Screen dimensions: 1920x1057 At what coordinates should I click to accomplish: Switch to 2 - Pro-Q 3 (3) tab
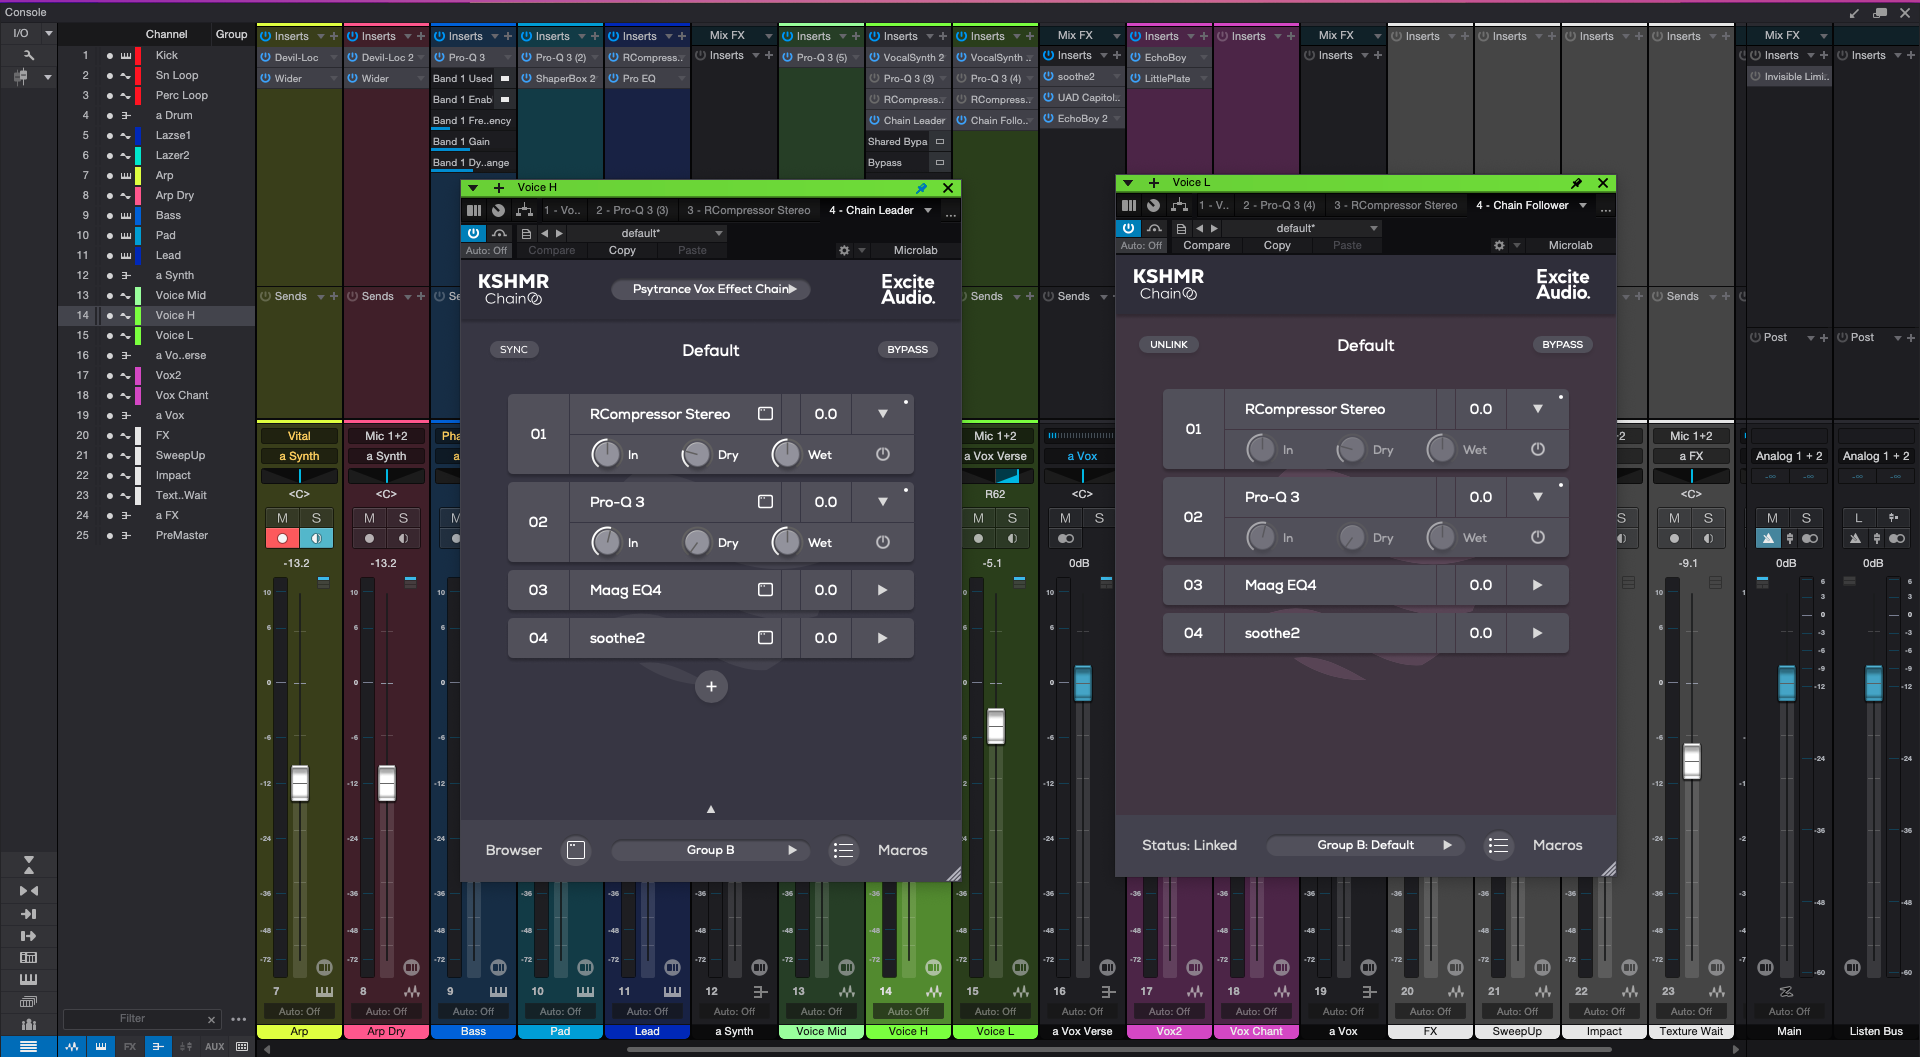pyautogui.click(x=632, y=210)
